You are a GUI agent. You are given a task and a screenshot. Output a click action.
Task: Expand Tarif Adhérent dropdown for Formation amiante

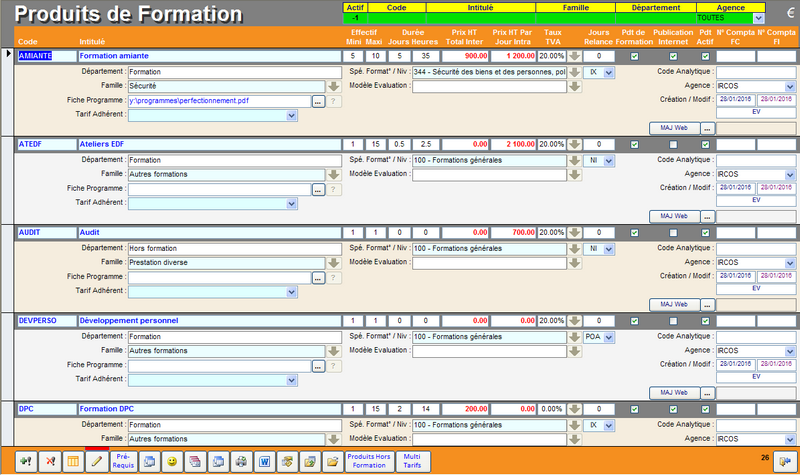pyautogui.click(x=291, y=115)
